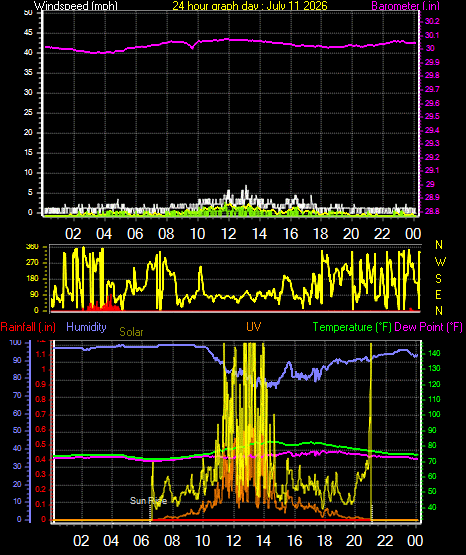
Task: Click the Sun Rise marker label
Action: [x=148, y=501]
